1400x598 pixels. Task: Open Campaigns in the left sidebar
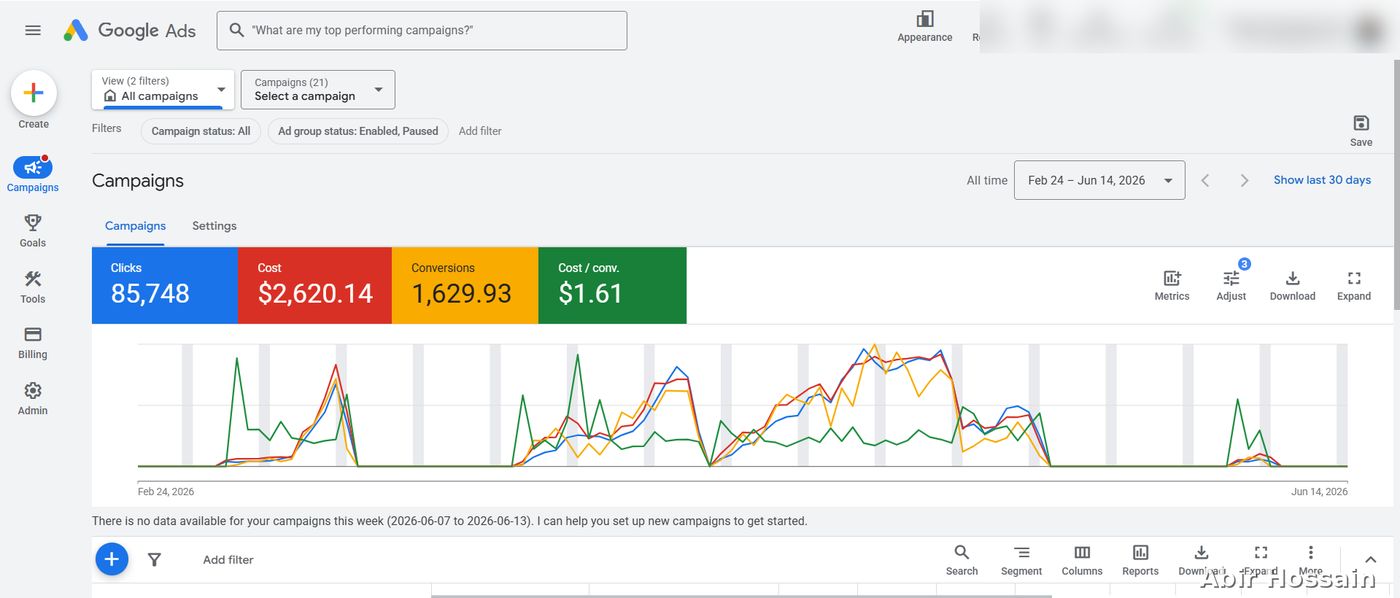point(33,174)
